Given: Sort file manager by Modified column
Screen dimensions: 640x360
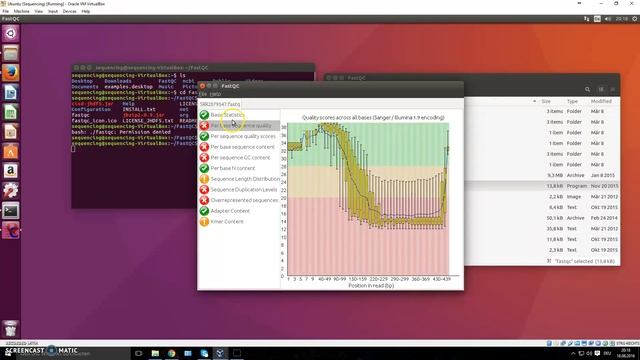Looking at the screenshot, I should click(601, 101).
